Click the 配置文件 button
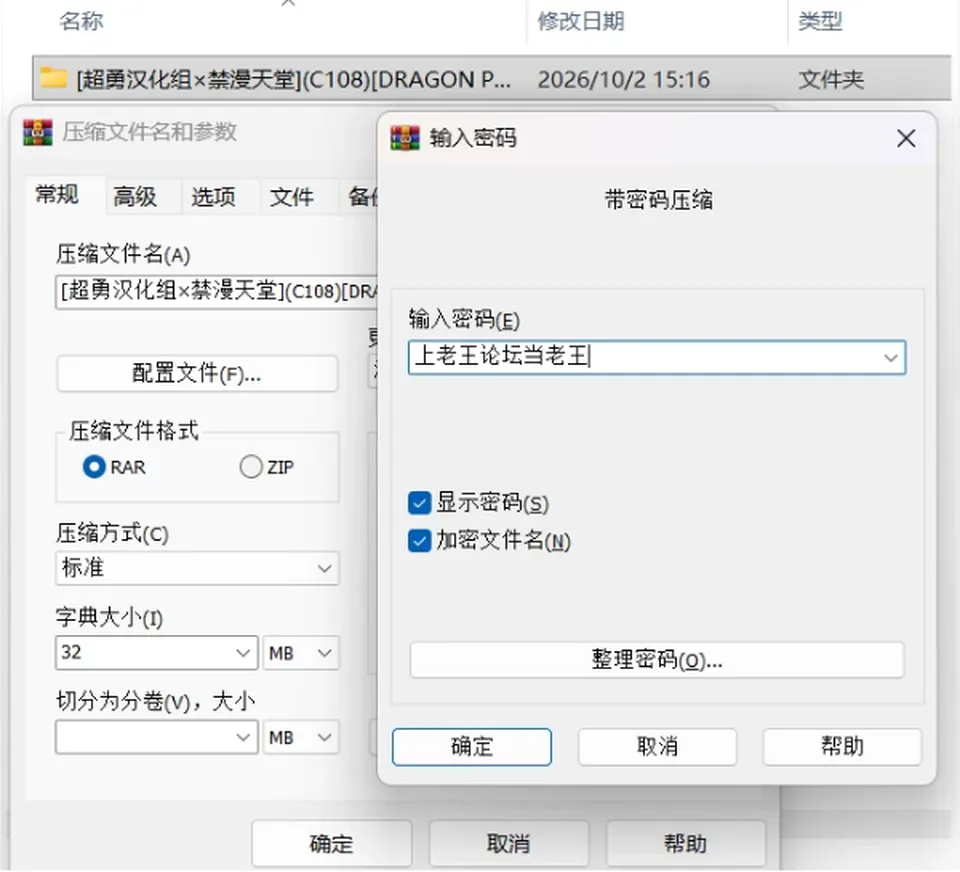This screenshot has height=872, width=960. (x=197, y=374)
